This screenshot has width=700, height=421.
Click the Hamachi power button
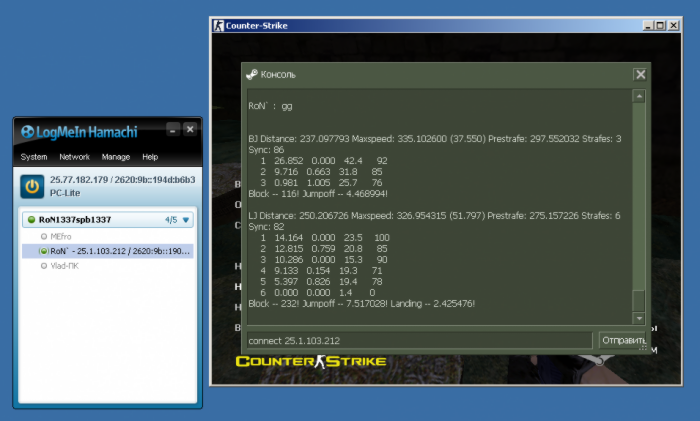[31, 185]
